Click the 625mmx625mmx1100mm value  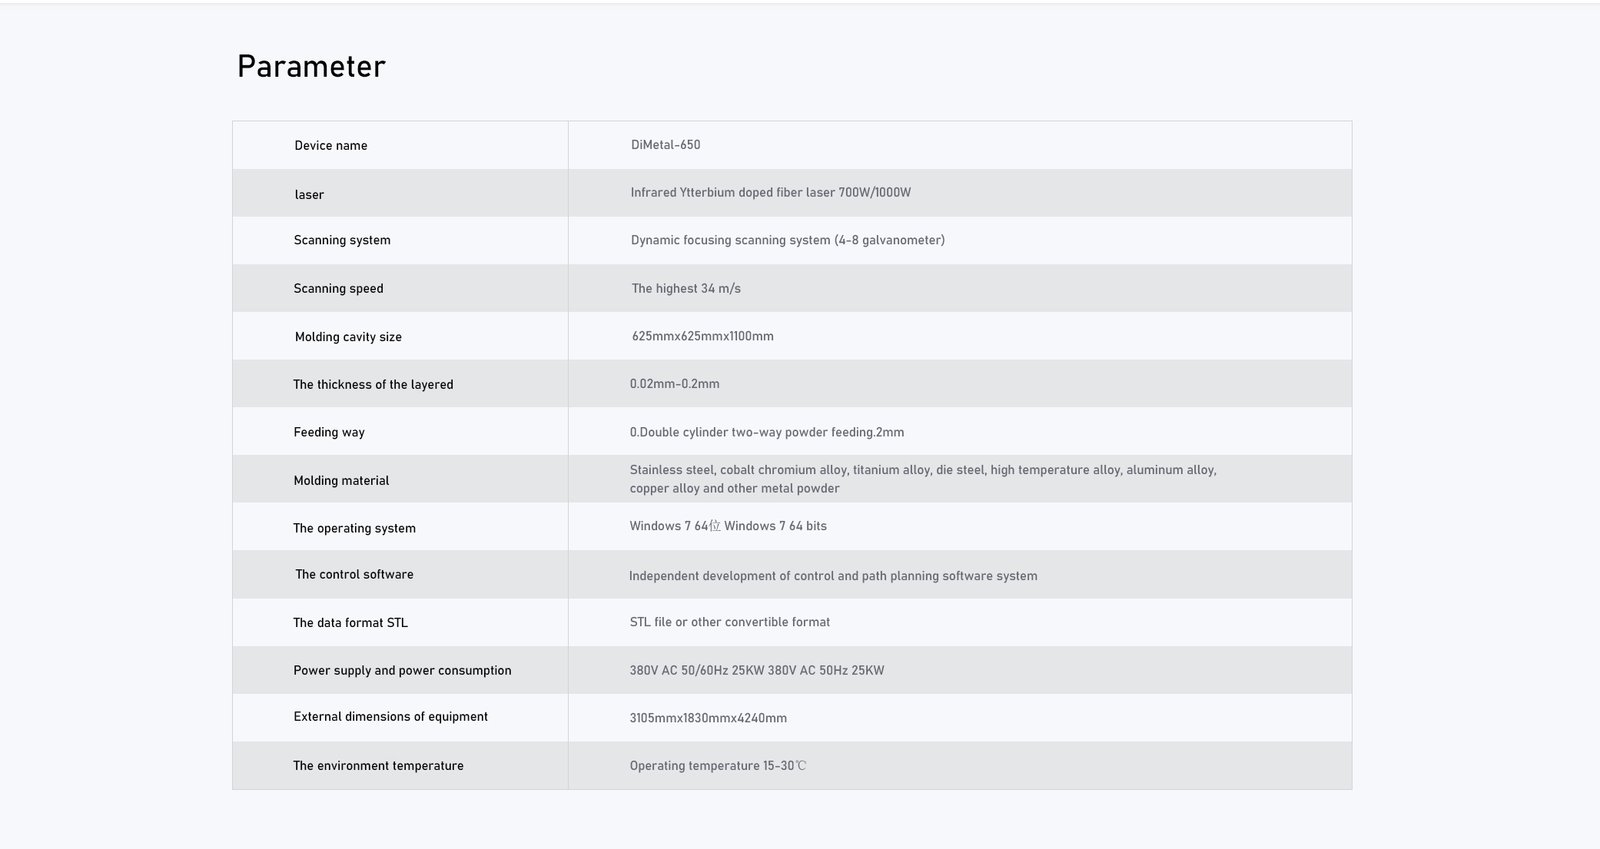702,337
